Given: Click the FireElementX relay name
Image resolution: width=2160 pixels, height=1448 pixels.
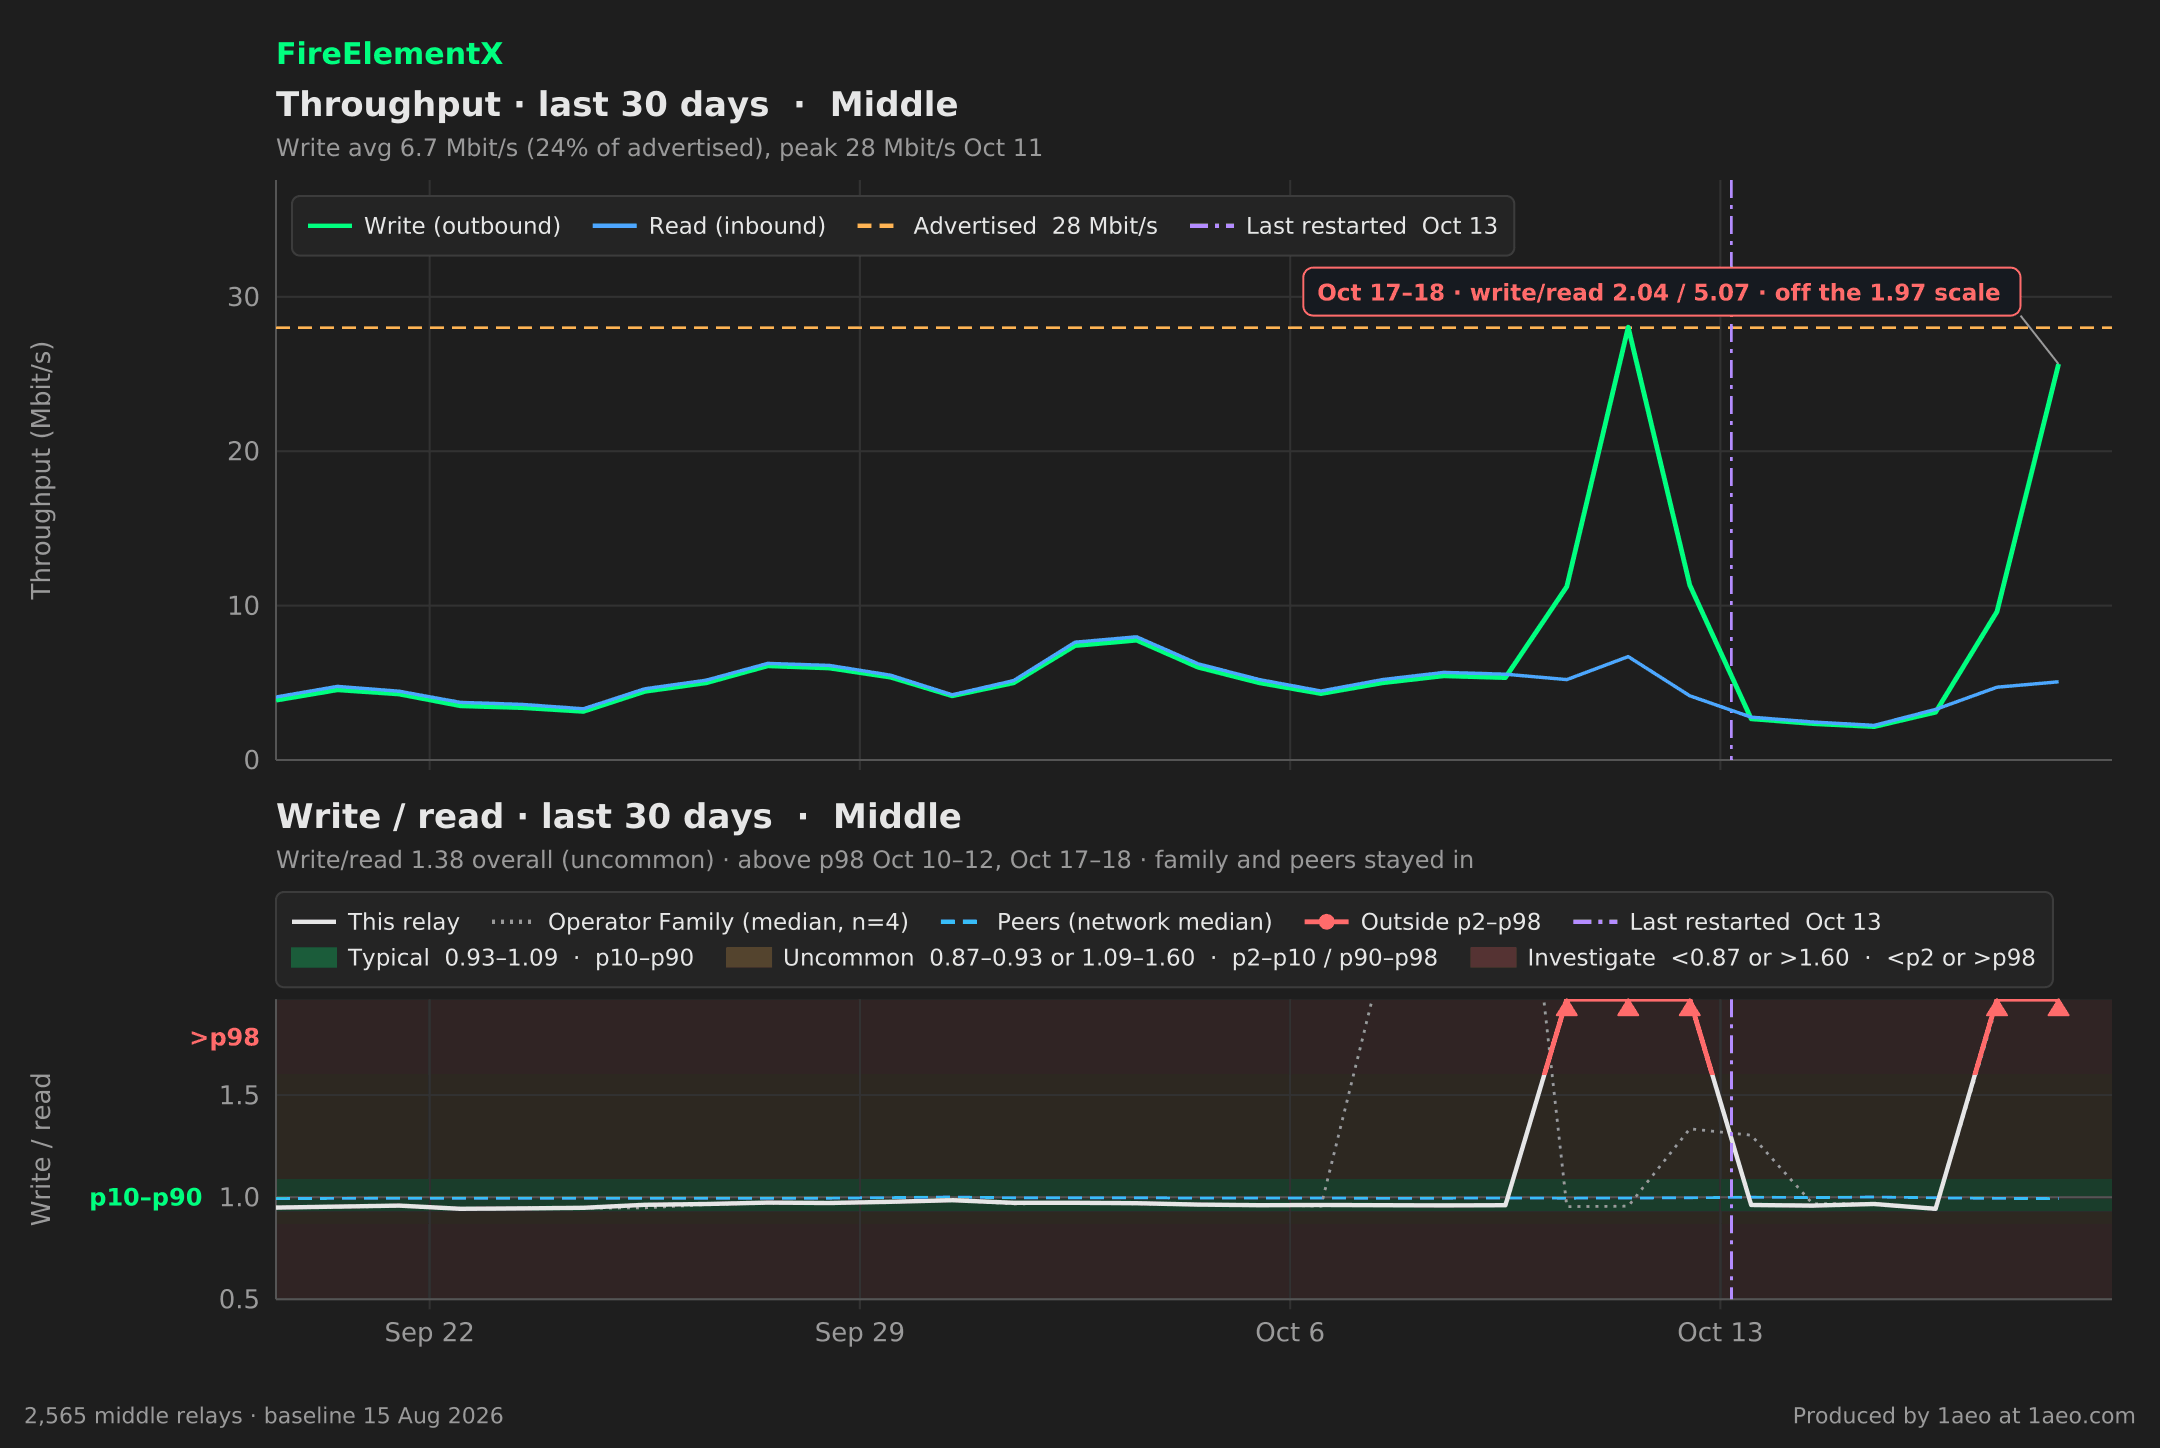Looking at the screenshot, I should coord(389,54).
